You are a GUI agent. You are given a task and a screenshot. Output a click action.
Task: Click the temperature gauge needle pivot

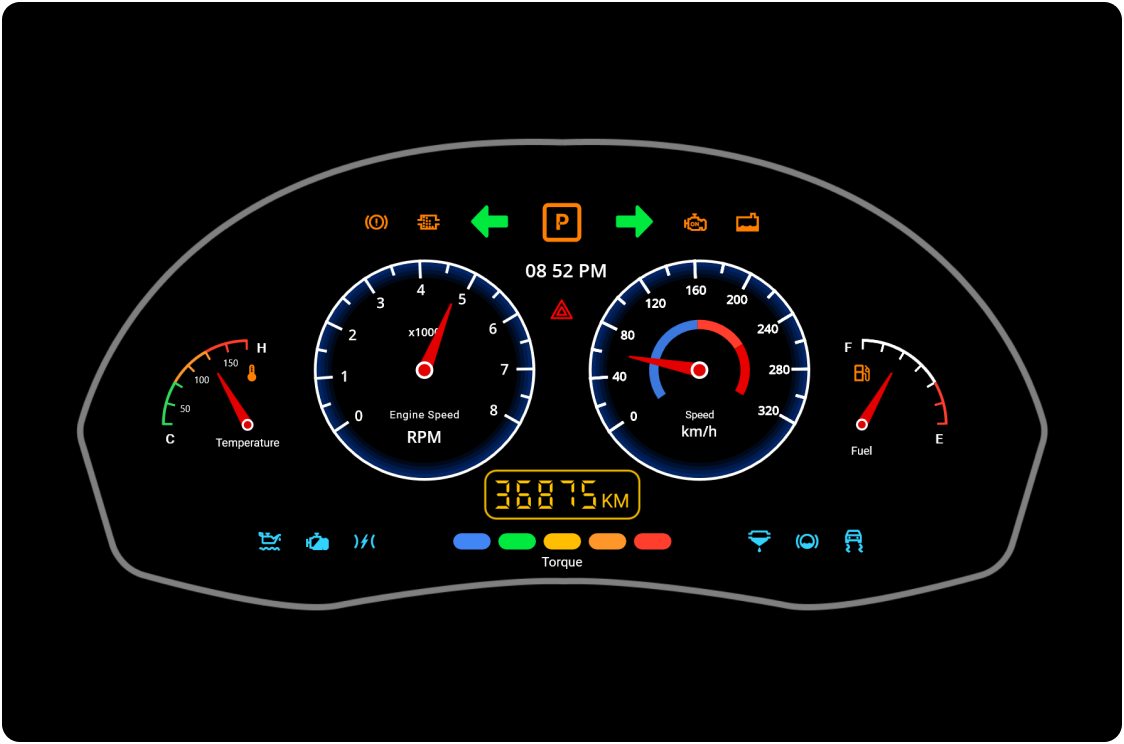pyautogui.click(x=247, y=424)
